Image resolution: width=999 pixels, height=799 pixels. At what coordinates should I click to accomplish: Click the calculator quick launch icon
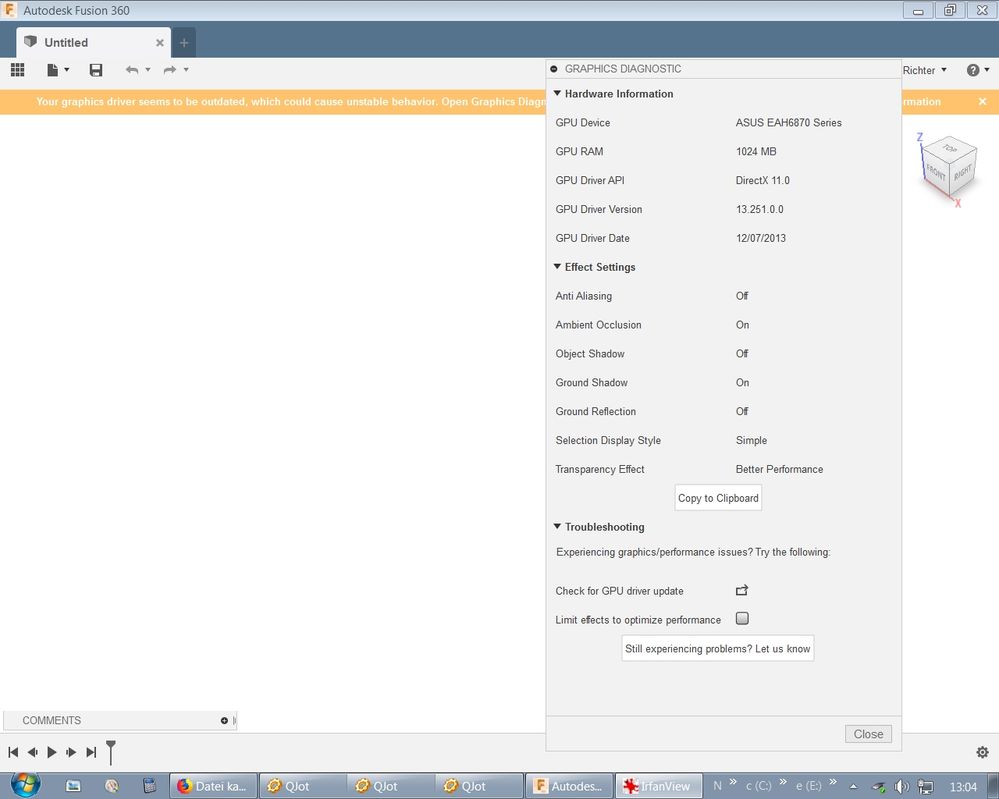[149, 786]
